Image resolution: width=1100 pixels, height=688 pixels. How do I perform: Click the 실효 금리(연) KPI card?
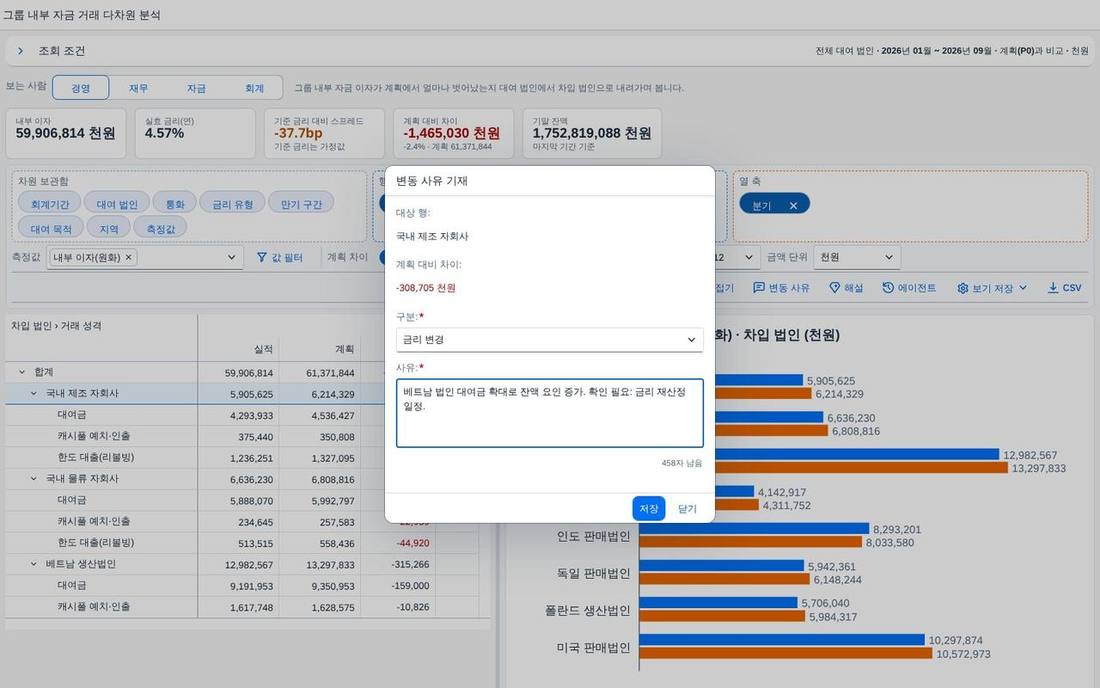point(195,133)
